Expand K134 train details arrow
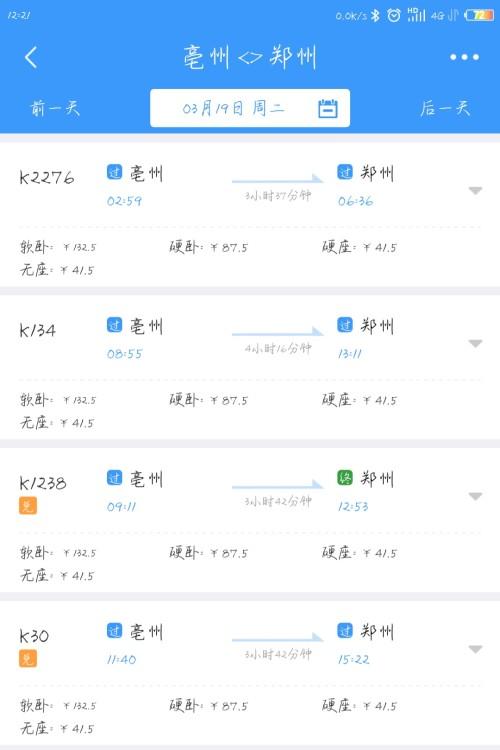Screen dimensions: 500x750 (475, 343)
